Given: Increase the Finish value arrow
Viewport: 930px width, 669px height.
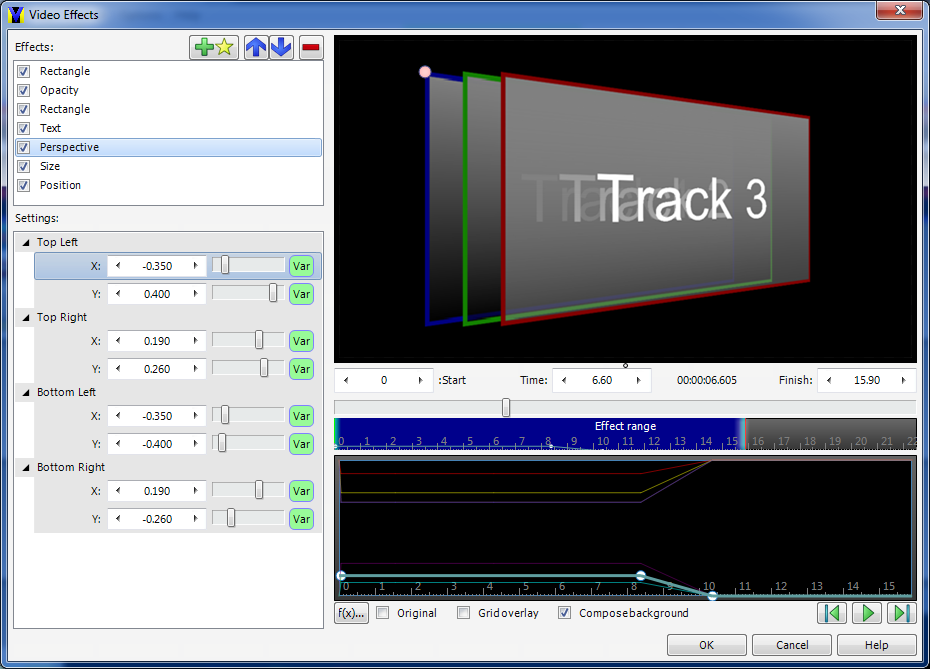Looking at the screenshot, I should click(x=903, y=380).
